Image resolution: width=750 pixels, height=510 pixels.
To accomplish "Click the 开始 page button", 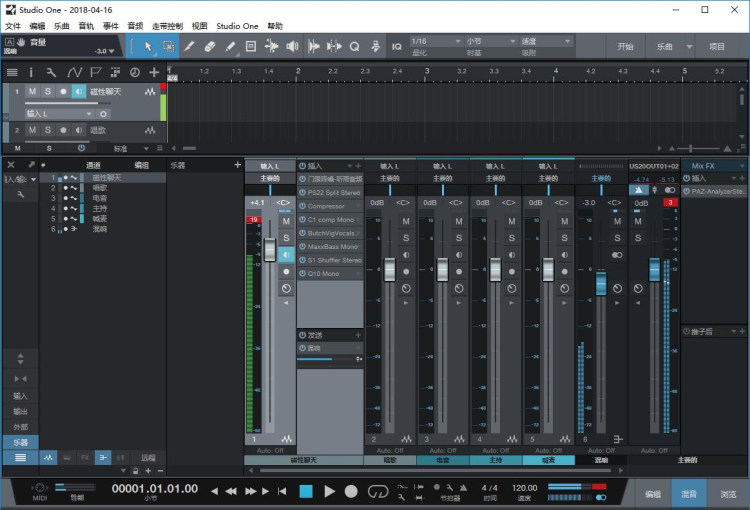I will pos(625,46).
